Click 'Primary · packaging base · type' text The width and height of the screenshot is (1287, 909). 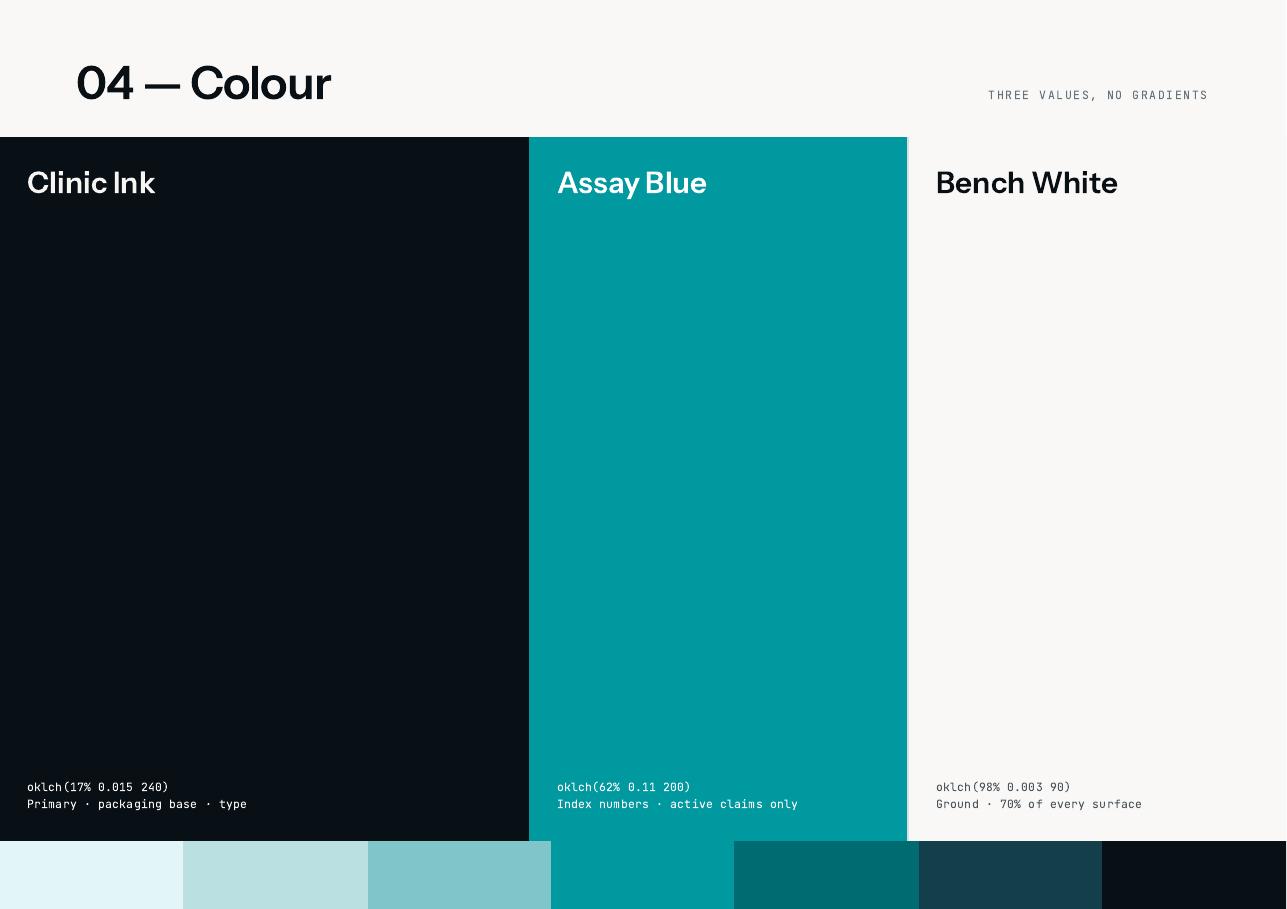(137, 804)
